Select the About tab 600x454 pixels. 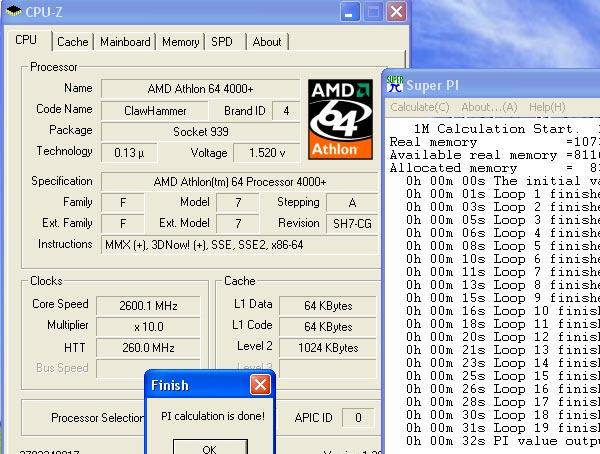pos(267,42)
